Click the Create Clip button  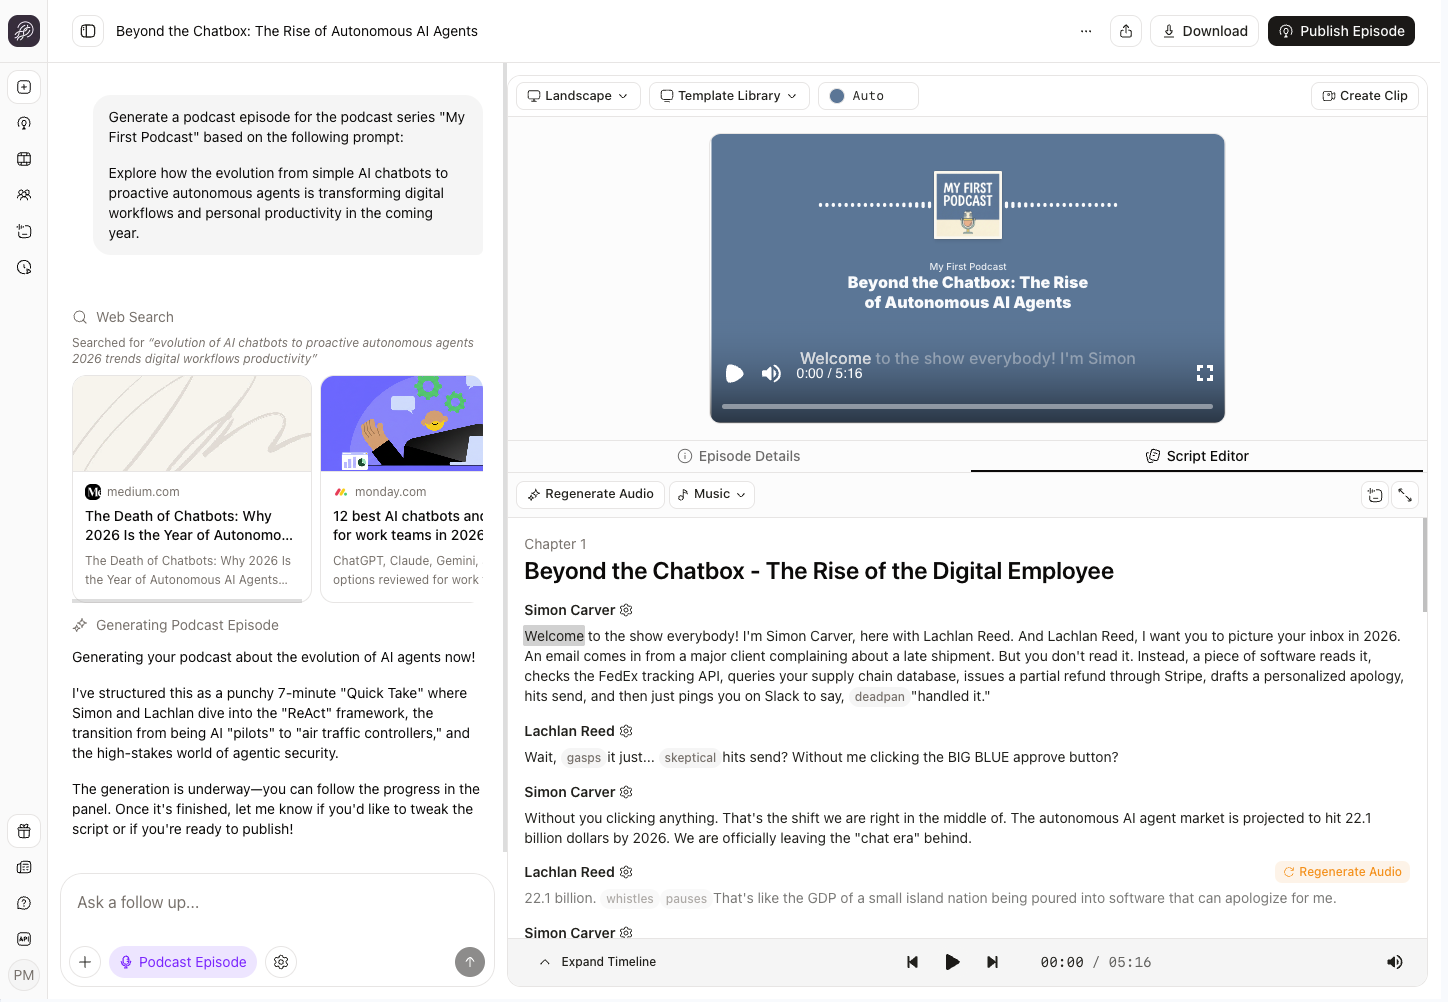[1365, 96]
